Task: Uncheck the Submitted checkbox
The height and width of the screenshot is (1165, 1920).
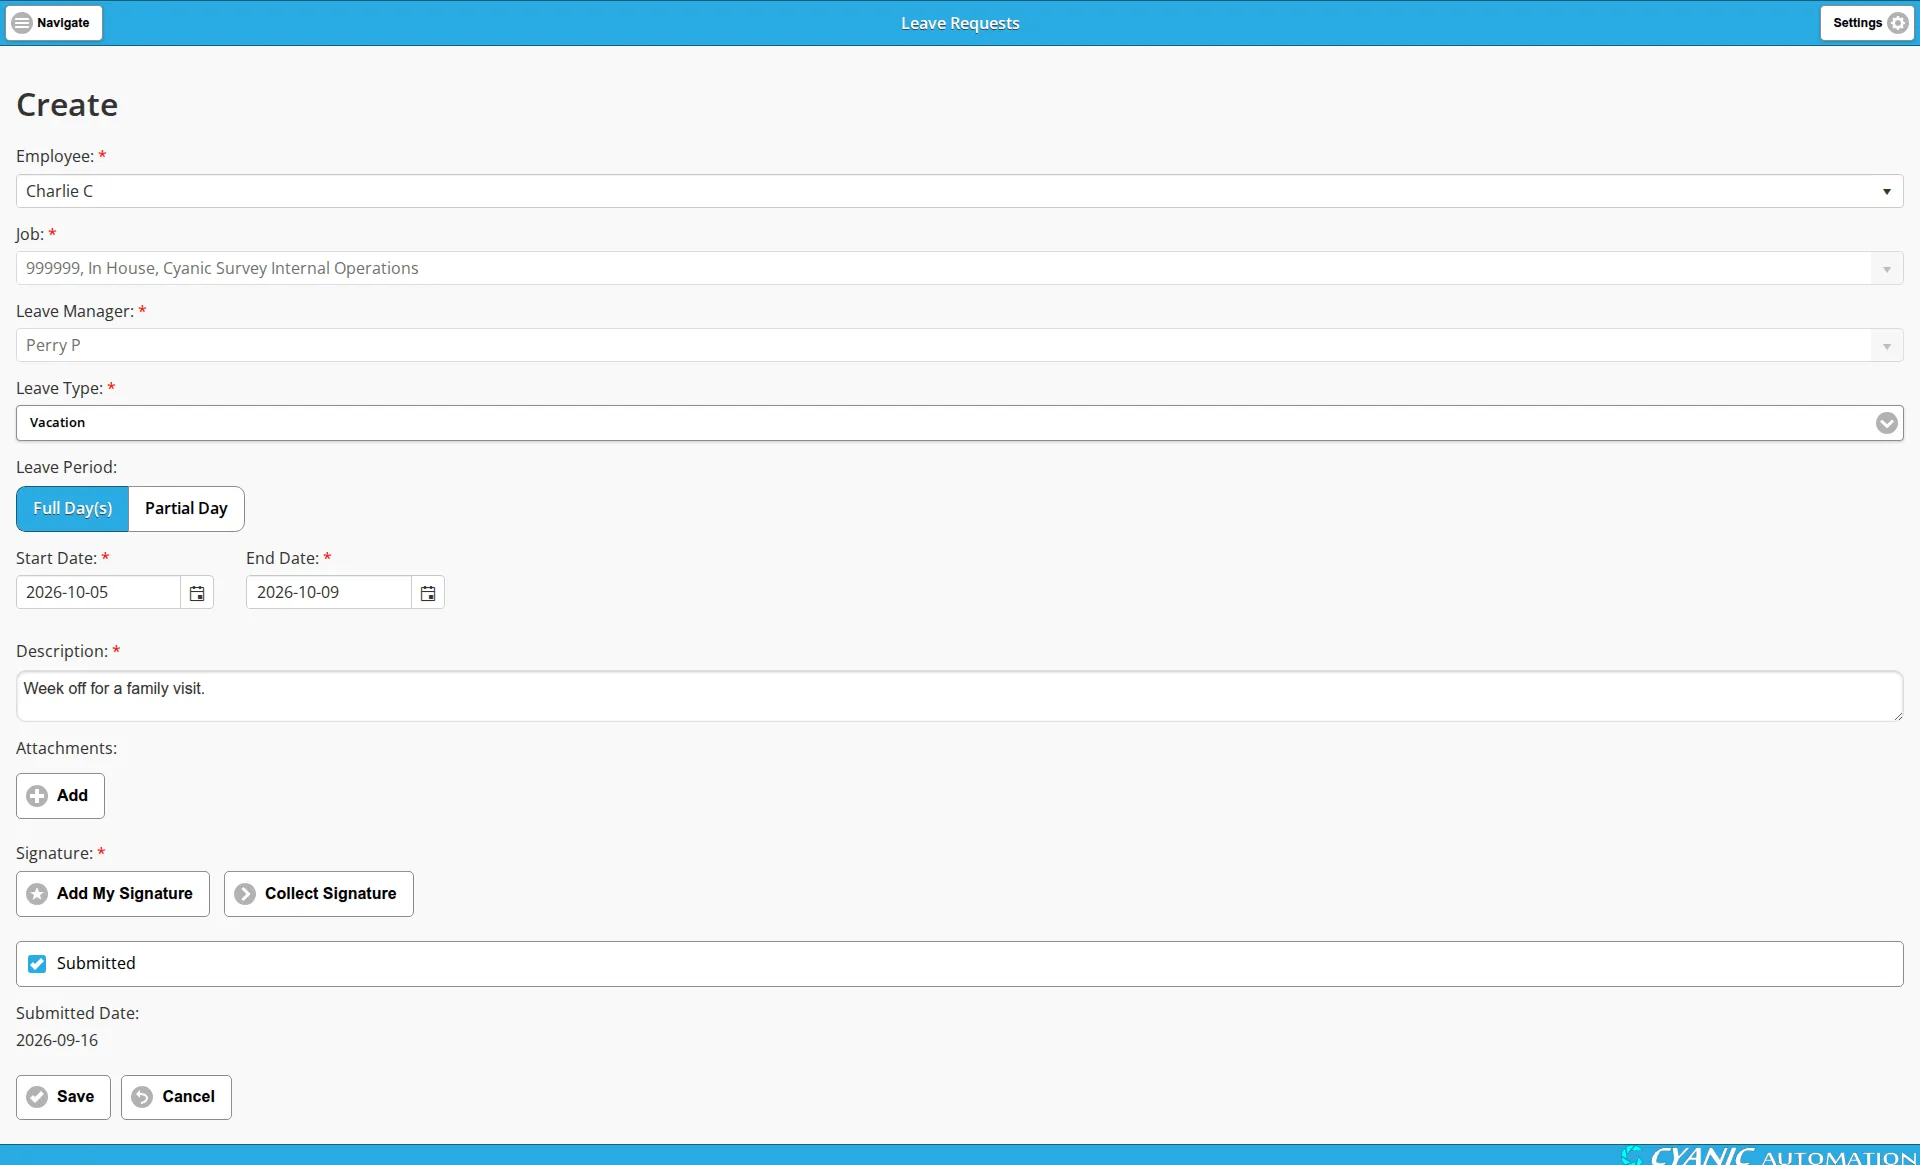Action: coord(37,964)
